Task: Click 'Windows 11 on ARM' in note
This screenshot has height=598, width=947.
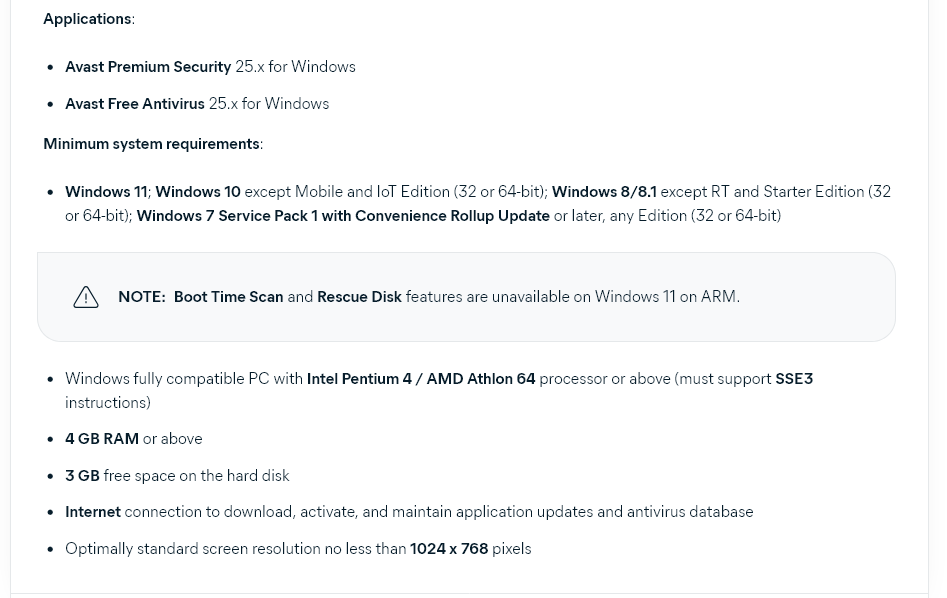Action: pyautogui.click(x=665, y=297)
